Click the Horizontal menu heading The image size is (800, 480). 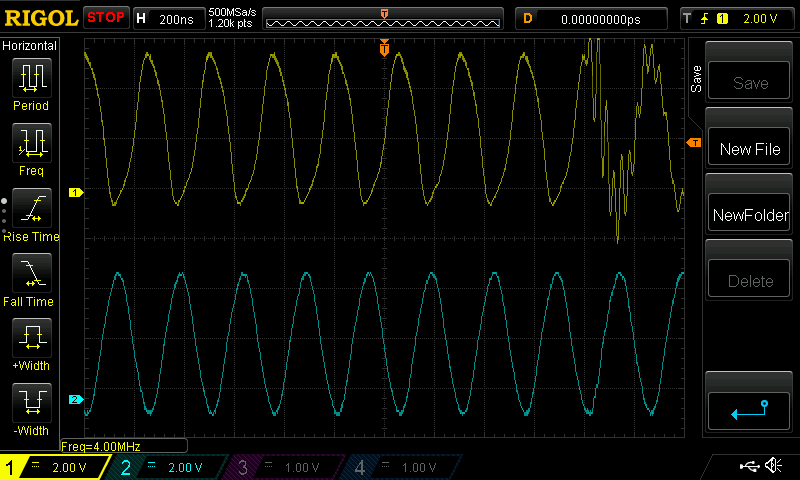pyautogui.click(x=30, y=46)
